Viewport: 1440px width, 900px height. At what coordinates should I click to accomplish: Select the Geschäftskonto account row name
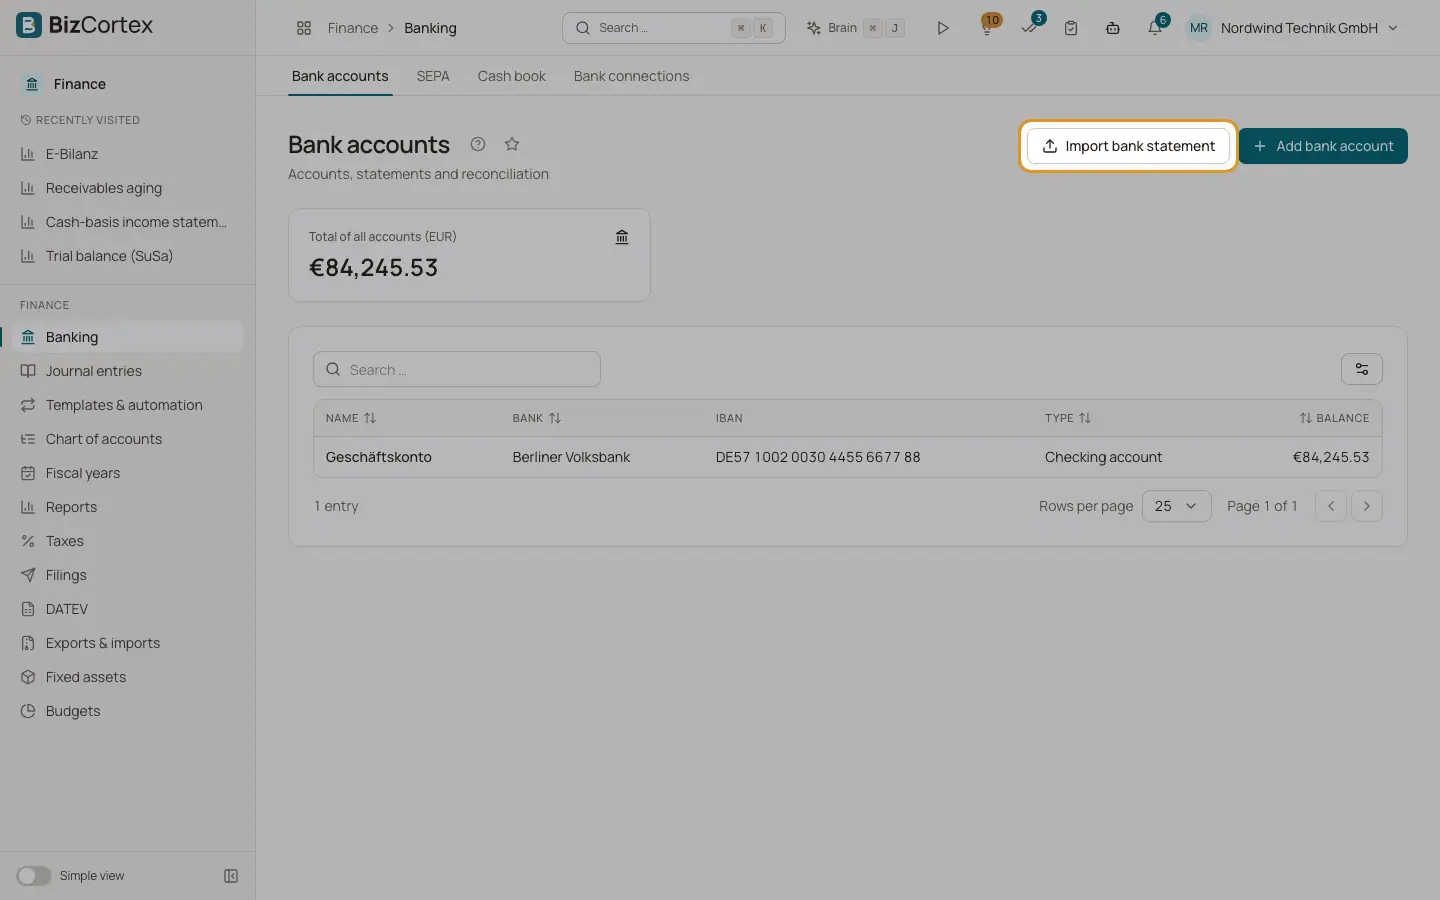(378, 457)
